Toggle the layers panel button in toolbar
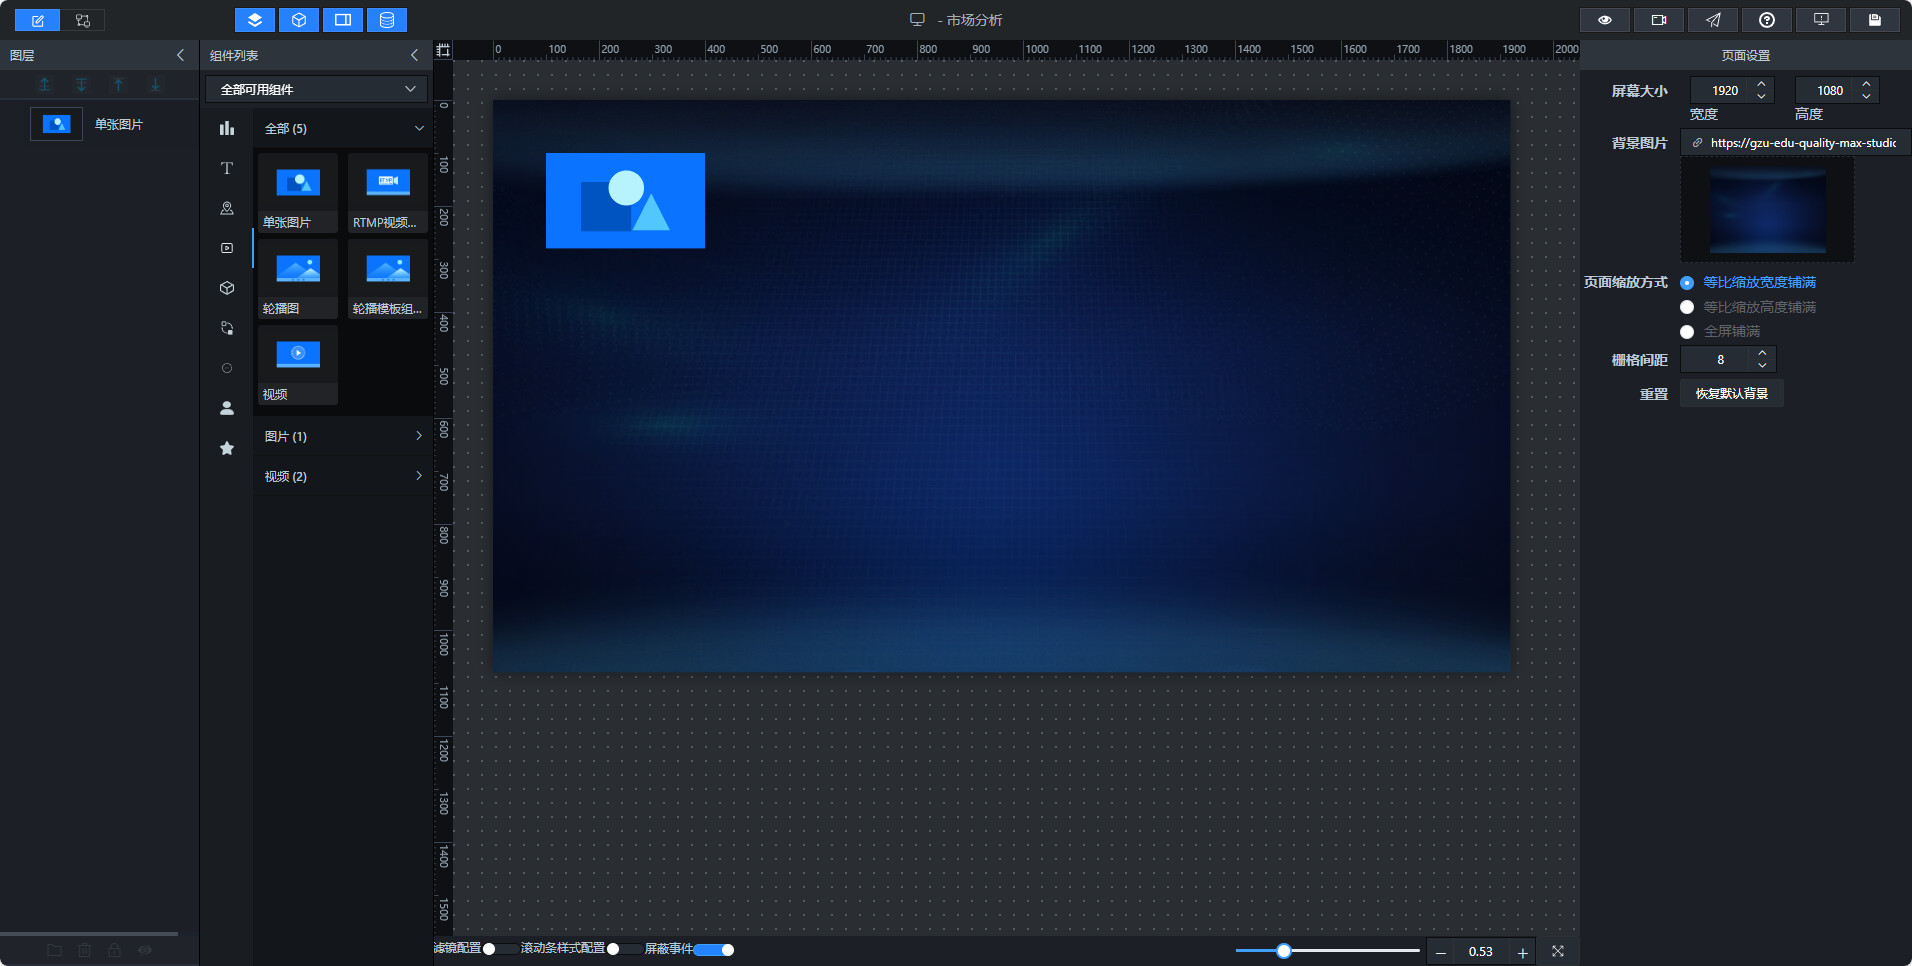Image resolution: width=1912 pixels, height=966 pixels. tap(255, 20)
